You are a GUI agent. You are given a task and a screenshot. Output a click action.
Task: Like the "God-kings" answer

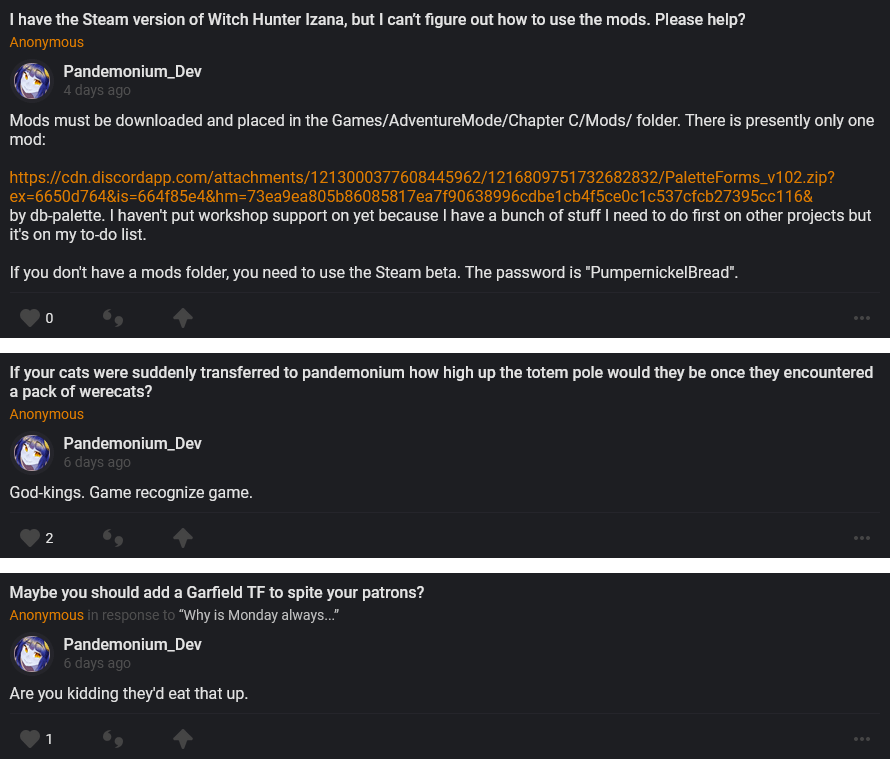coord(30,538)
